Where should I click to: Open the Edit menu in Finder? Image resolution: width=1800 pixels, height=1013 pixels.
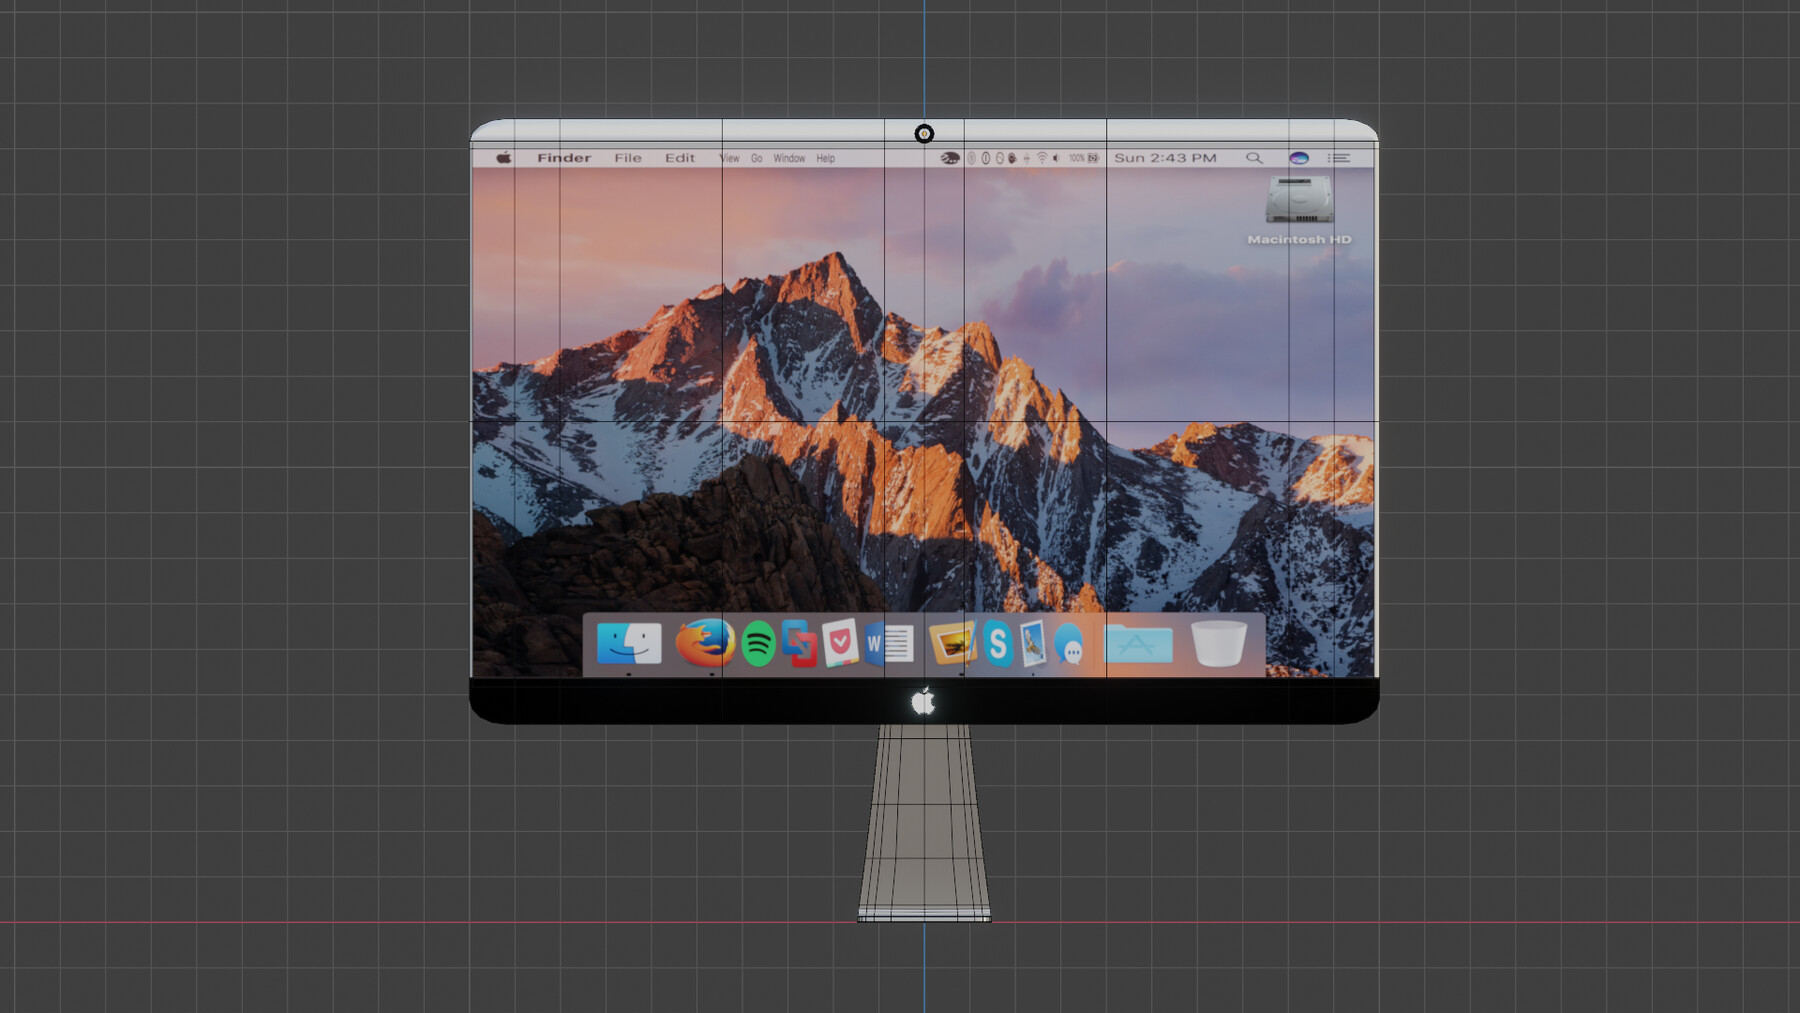[680, 157]
